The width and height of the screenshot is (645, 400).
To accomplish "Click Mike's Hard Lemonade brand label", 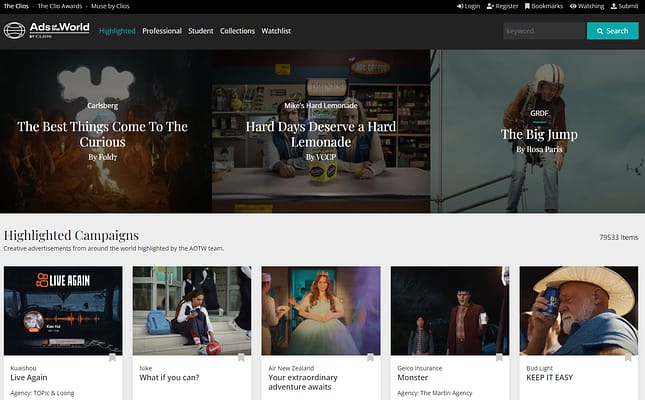I will 321,105.
